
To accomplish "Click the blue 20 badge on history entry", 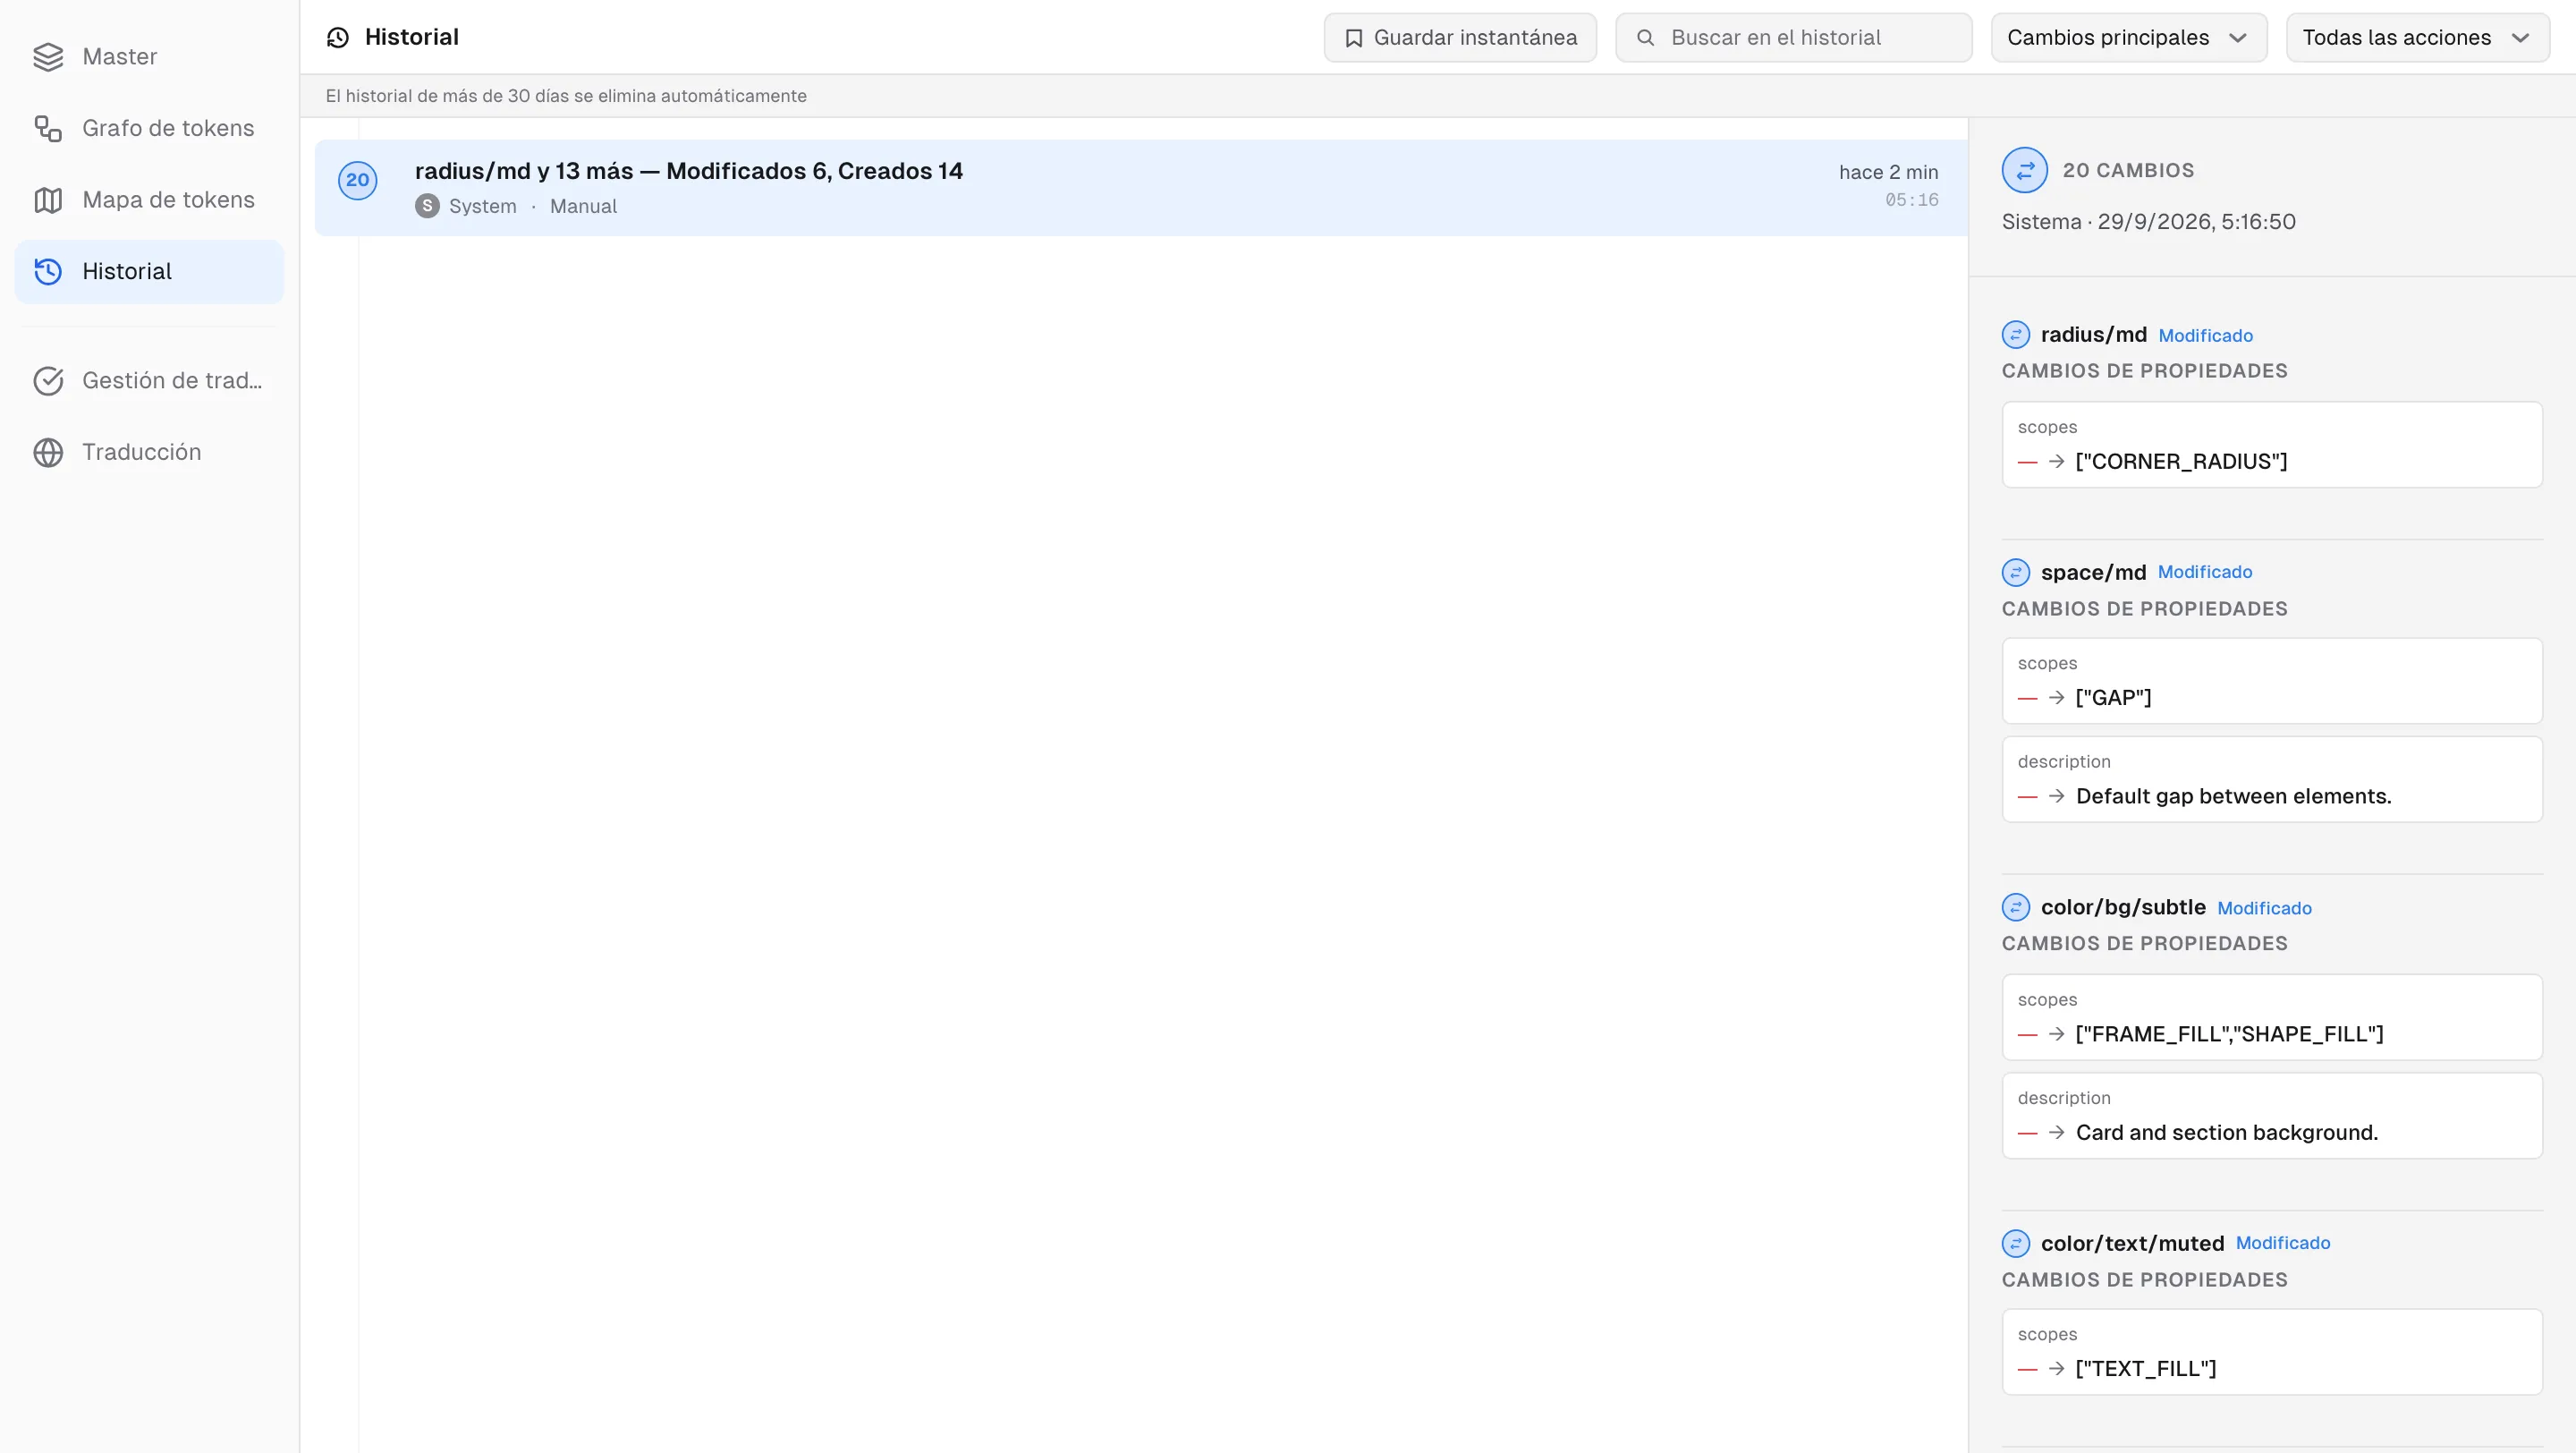I will (357, 180).
